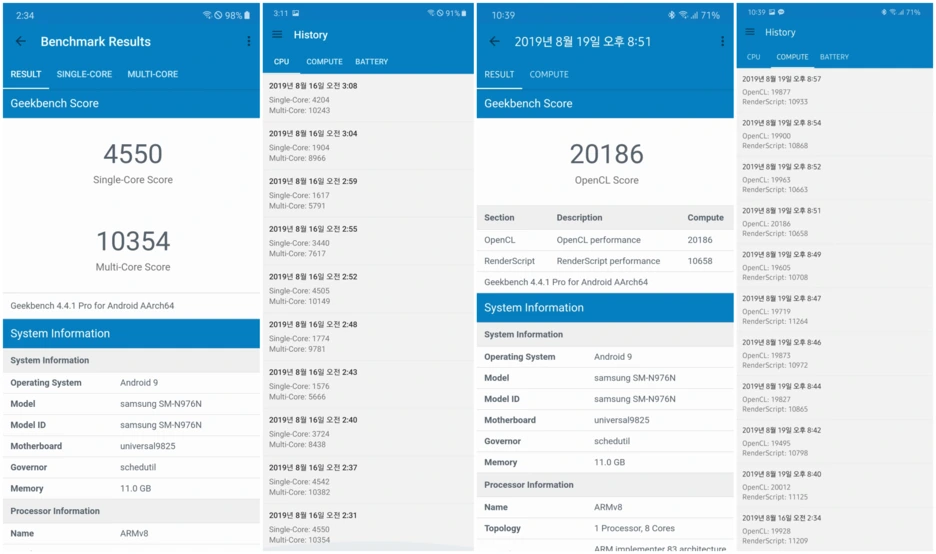The height and width of the screenshot is (554, 936).
Task: Open compute entry 오후 8:44 OpenCL 19827
Action: point(835,398)
